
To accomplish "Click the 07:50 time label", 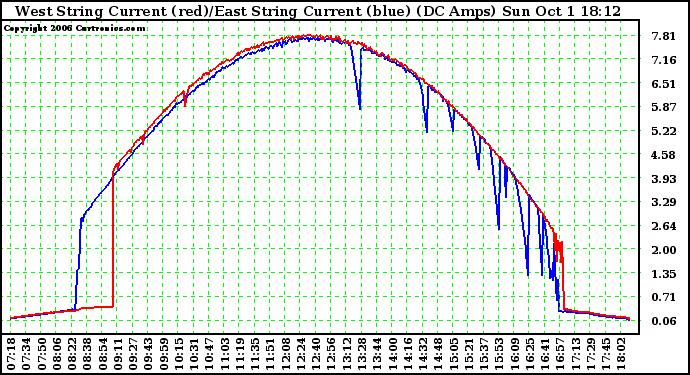I will (41, 354).
